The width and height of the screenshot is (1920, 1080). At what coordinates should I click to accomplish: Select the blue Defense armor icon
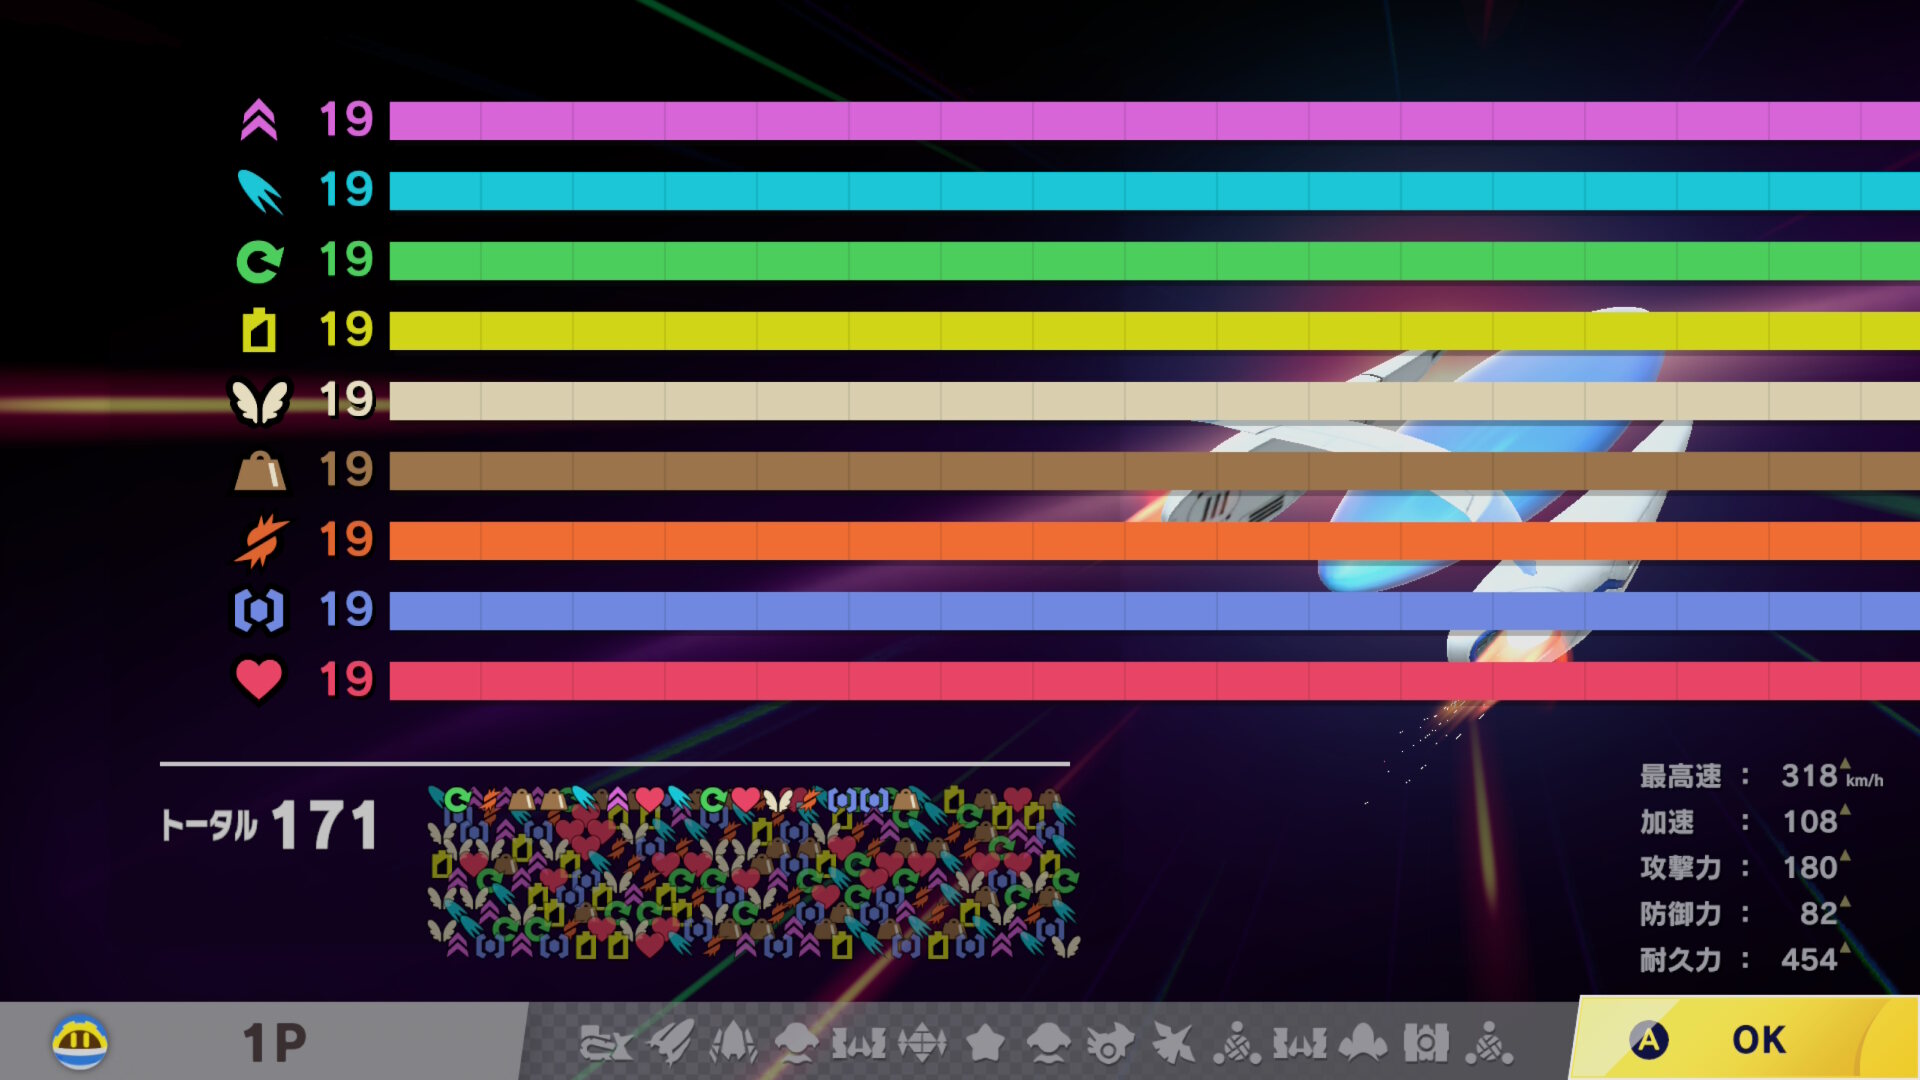pyautogui.click(x=259, y=611)
